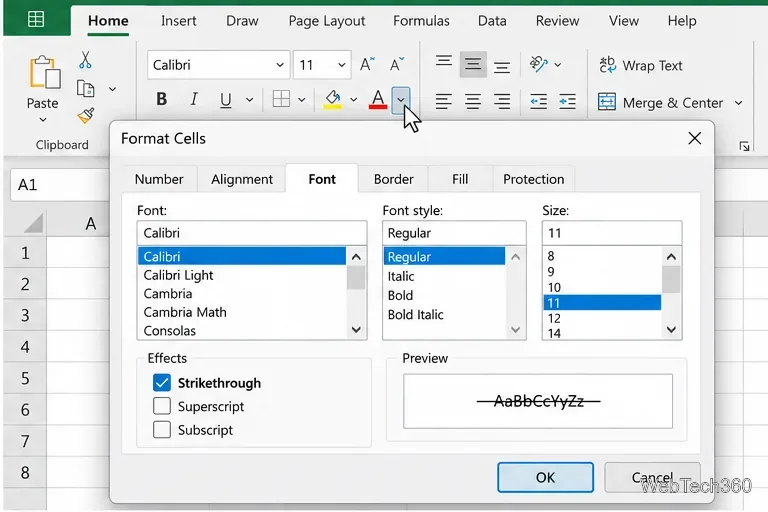
Task: Open the Formulas ribbon tab
Action: point(421,21)
